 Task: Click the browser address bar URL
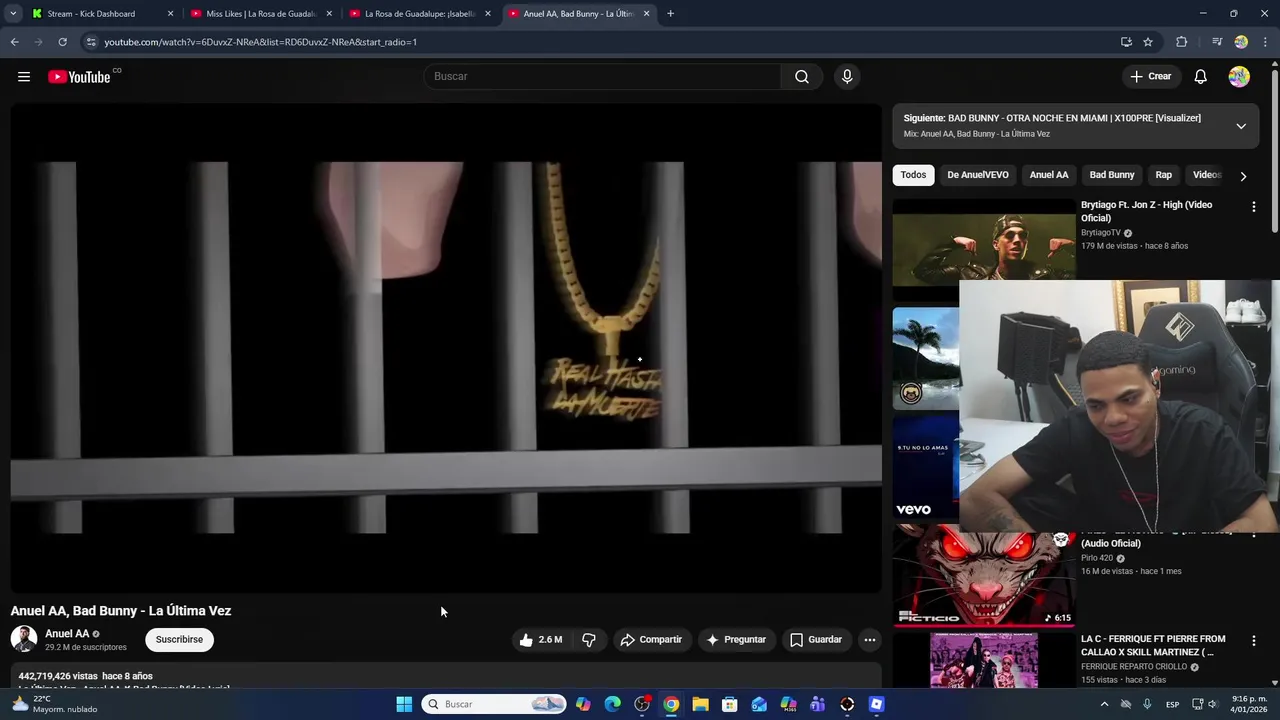[x=260, y=42]
